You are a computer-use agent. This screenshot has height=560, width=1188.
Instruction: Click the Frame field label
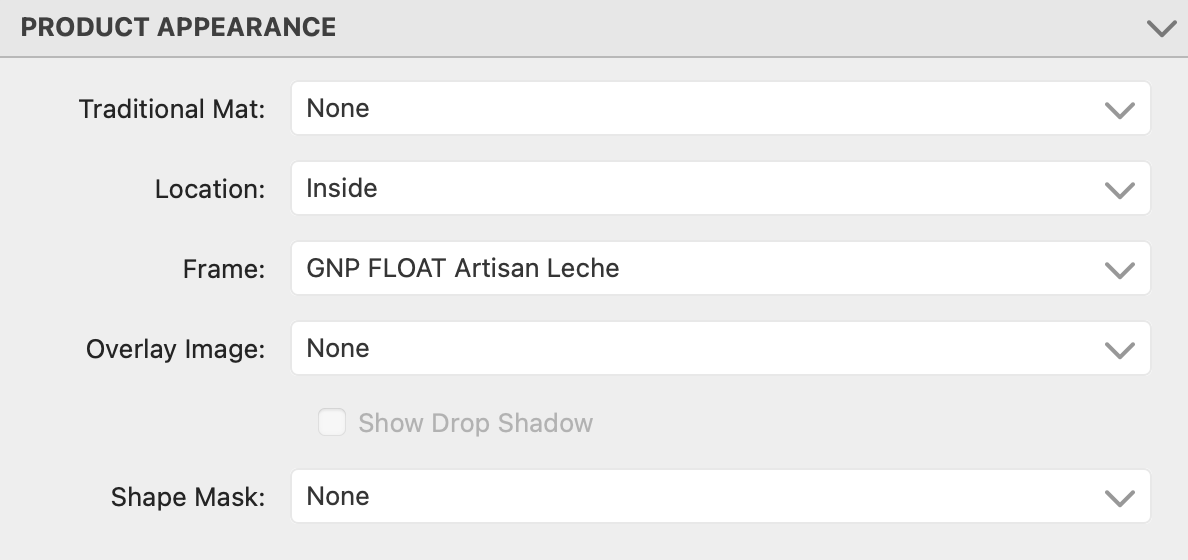tap(224, 269)
